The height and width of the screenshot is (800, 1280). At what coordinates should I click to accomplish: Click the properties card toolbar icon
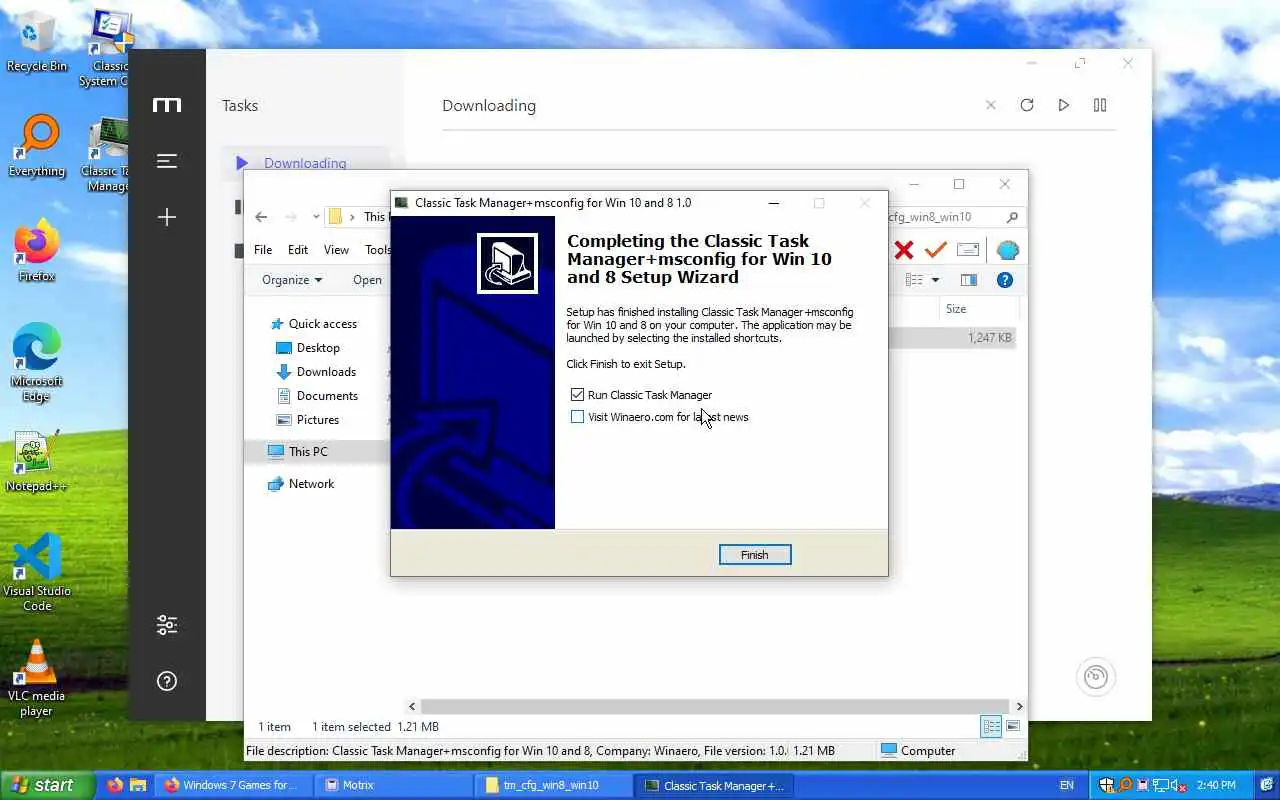coord(968,250)
